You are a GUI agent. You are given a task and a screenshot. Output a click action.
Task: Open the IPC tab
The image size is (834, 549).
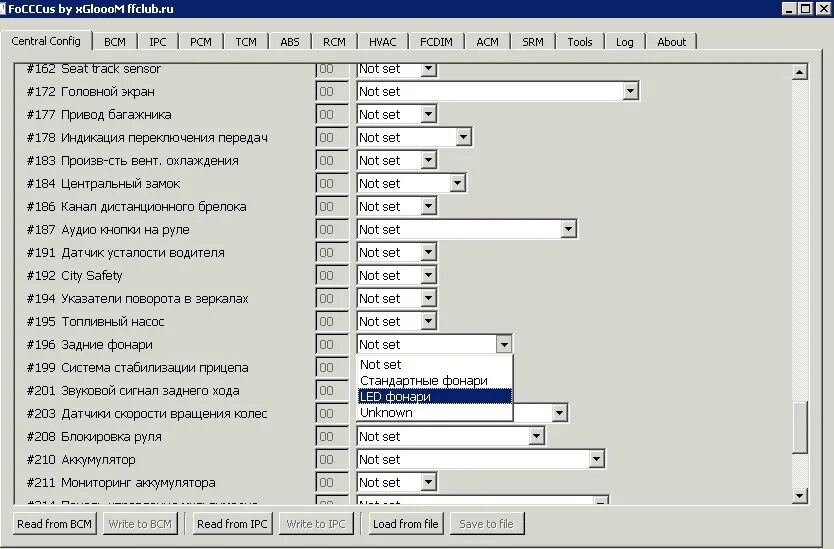tap(157, 42)
